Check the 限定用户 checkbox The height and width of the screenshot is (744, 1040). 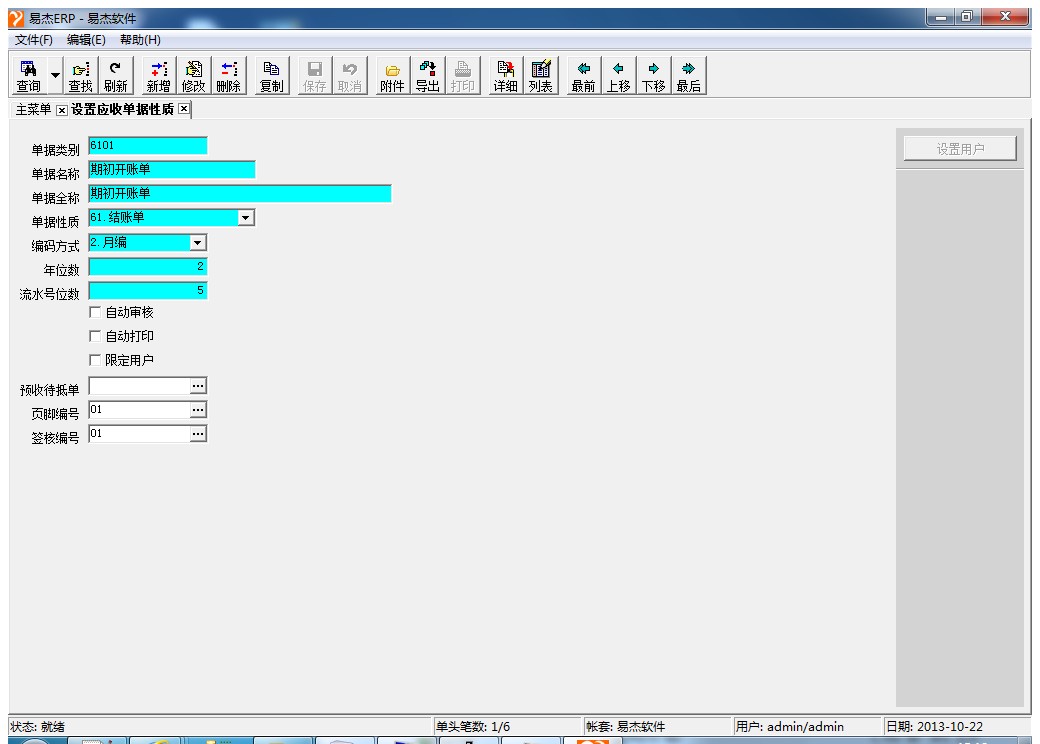(96, 360)
